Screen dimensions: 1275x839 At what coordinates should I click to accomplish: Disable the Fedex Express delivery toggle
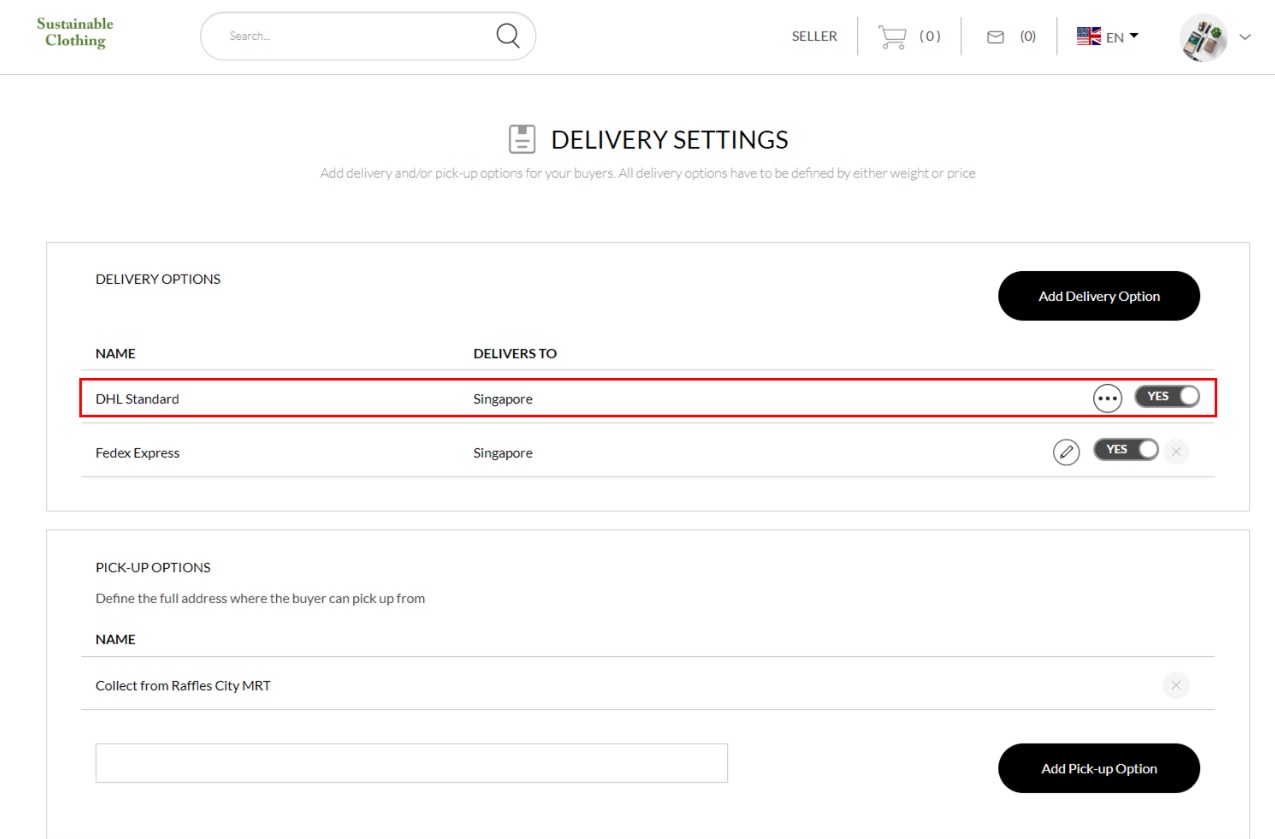[x=1126, y=450]
